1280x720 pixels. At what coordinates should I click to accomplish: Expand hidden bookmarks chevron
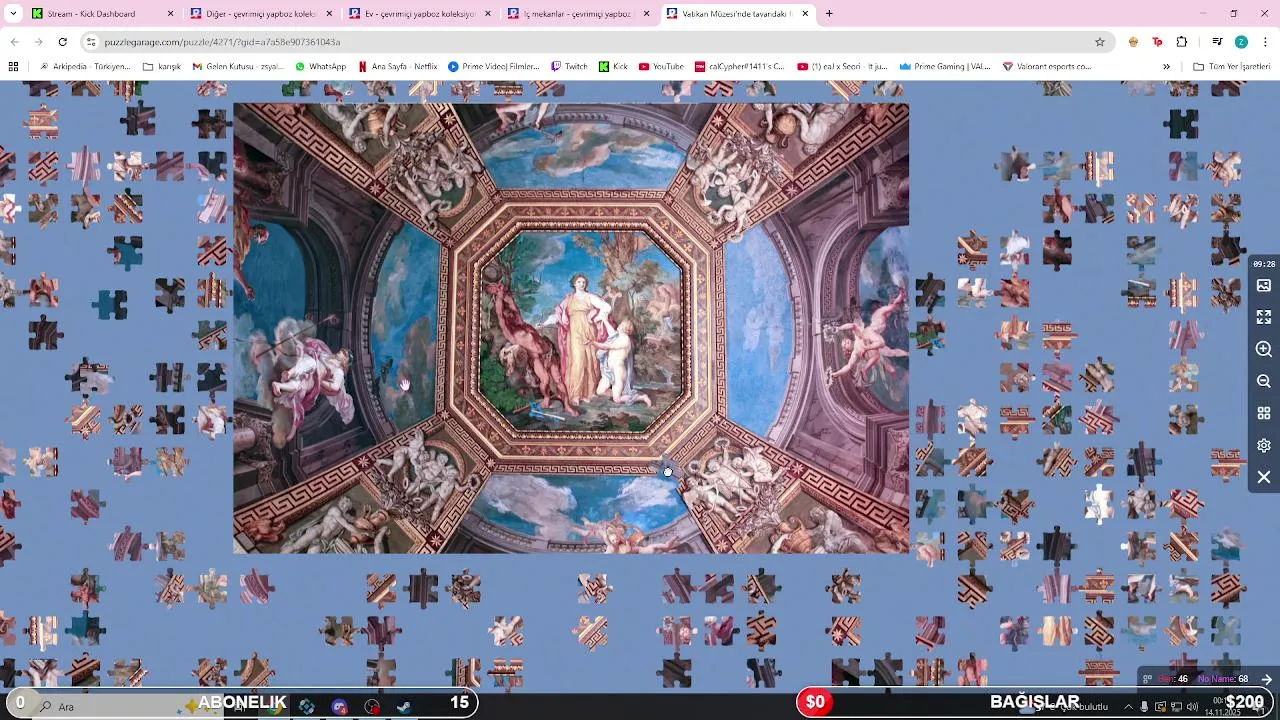click(1166, 67)
